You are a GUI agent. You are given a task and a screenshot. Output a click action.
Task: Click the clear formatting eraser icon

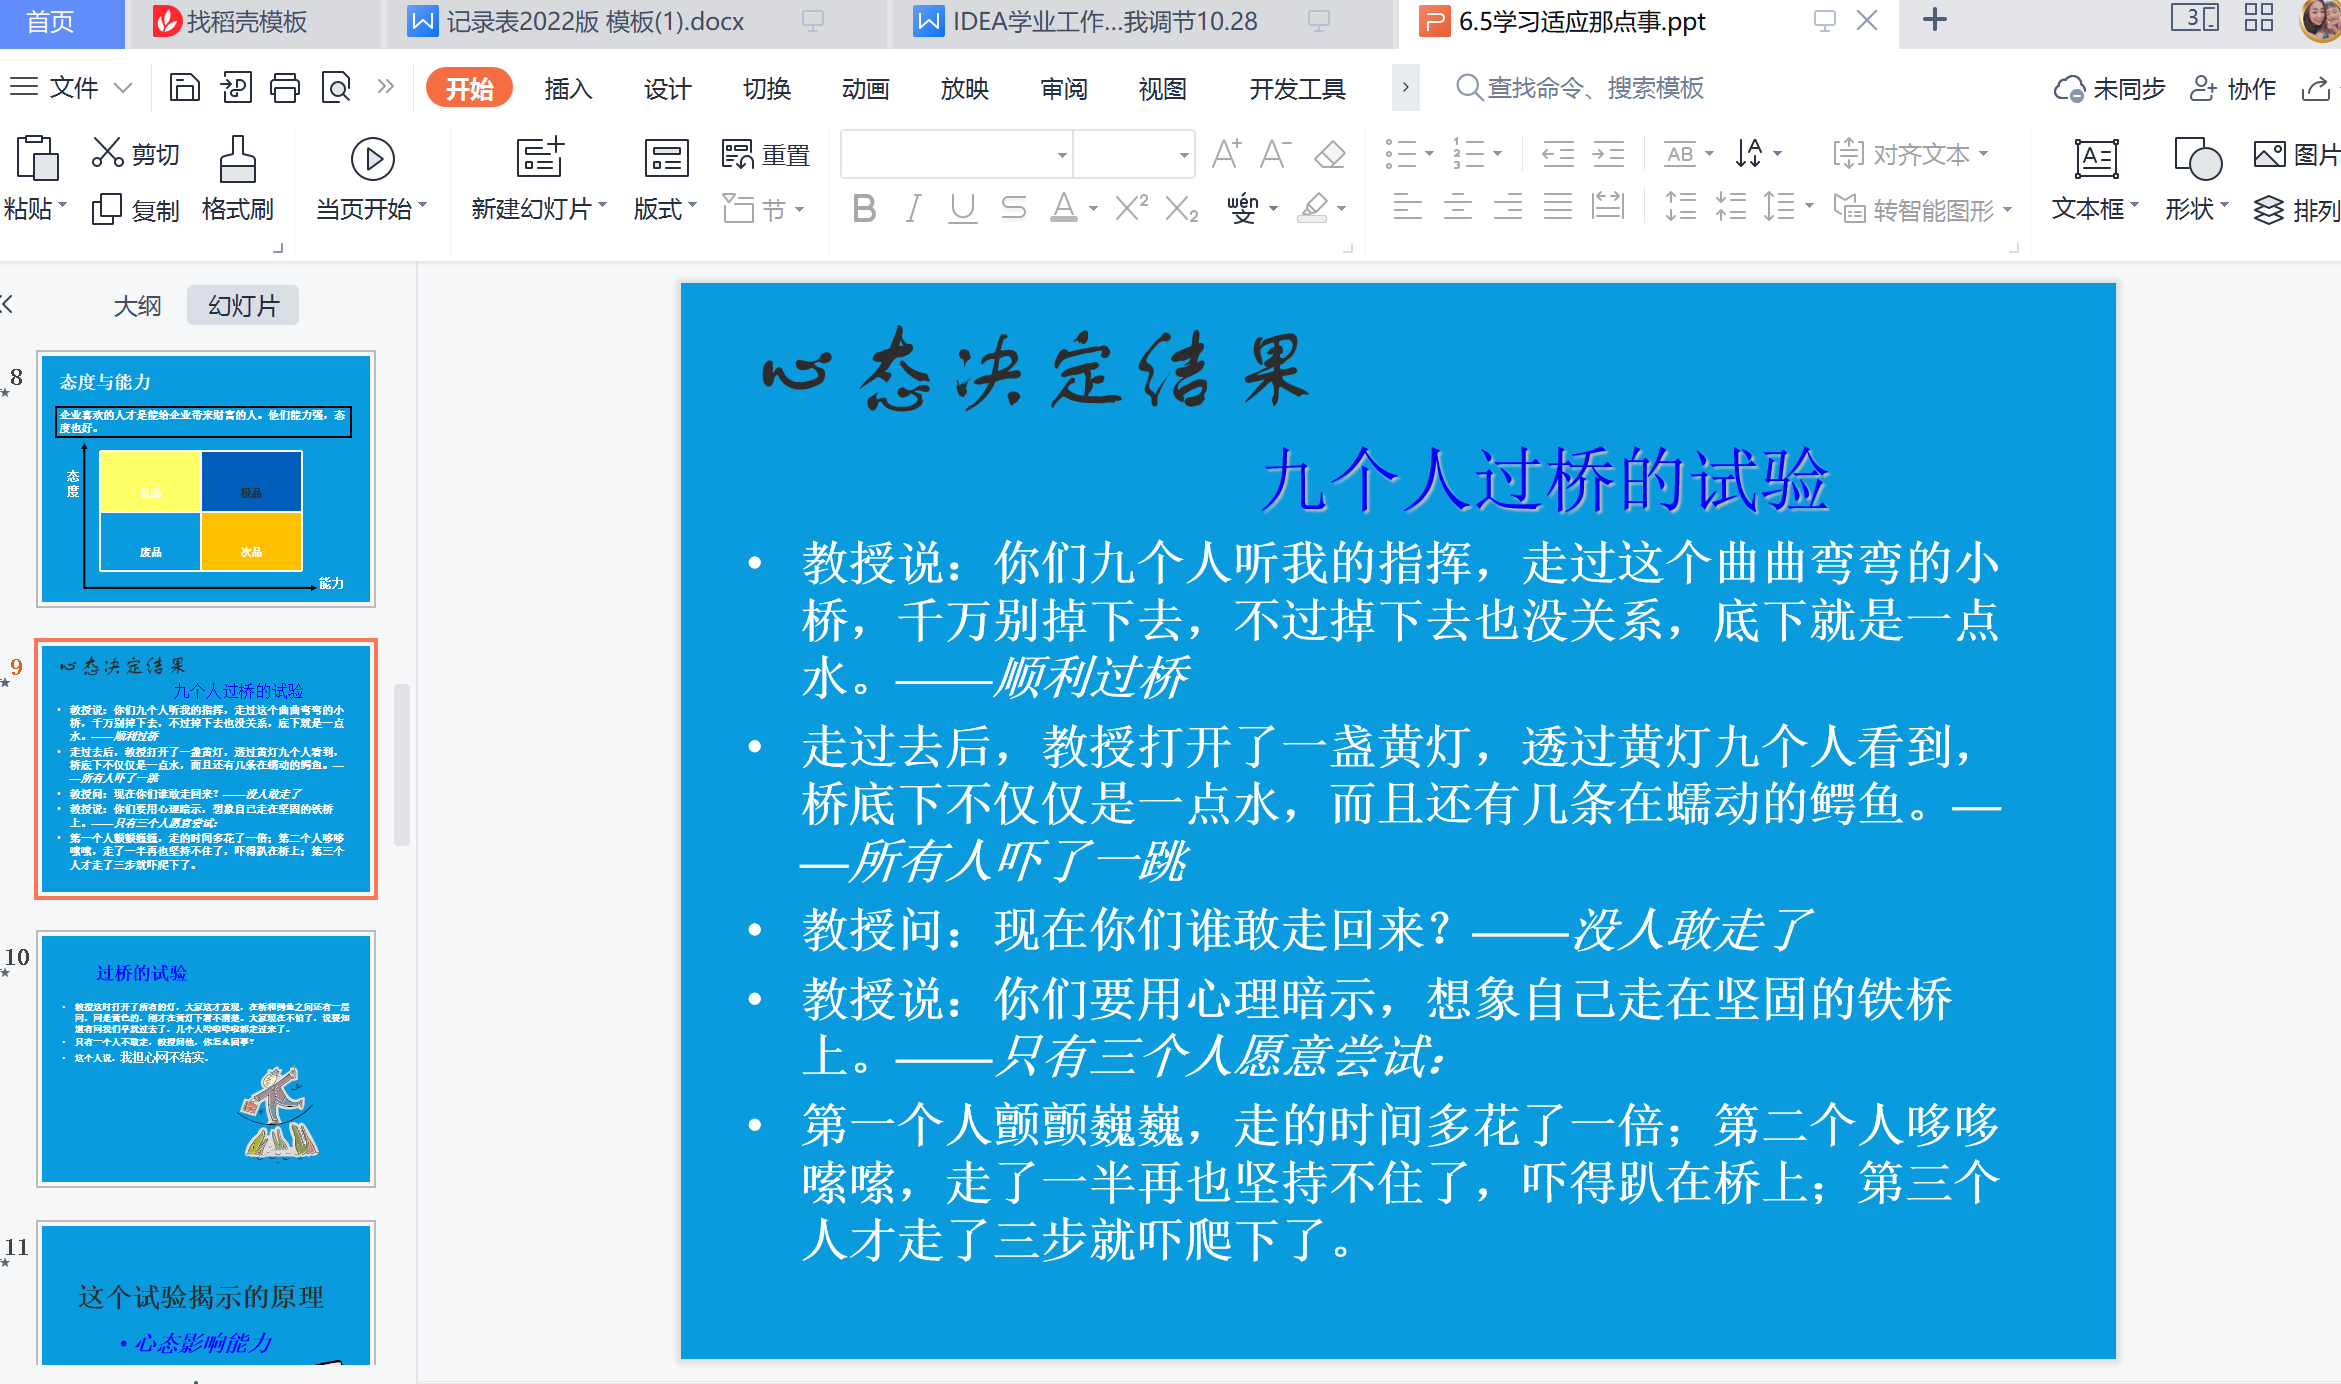pos(1329,154)
